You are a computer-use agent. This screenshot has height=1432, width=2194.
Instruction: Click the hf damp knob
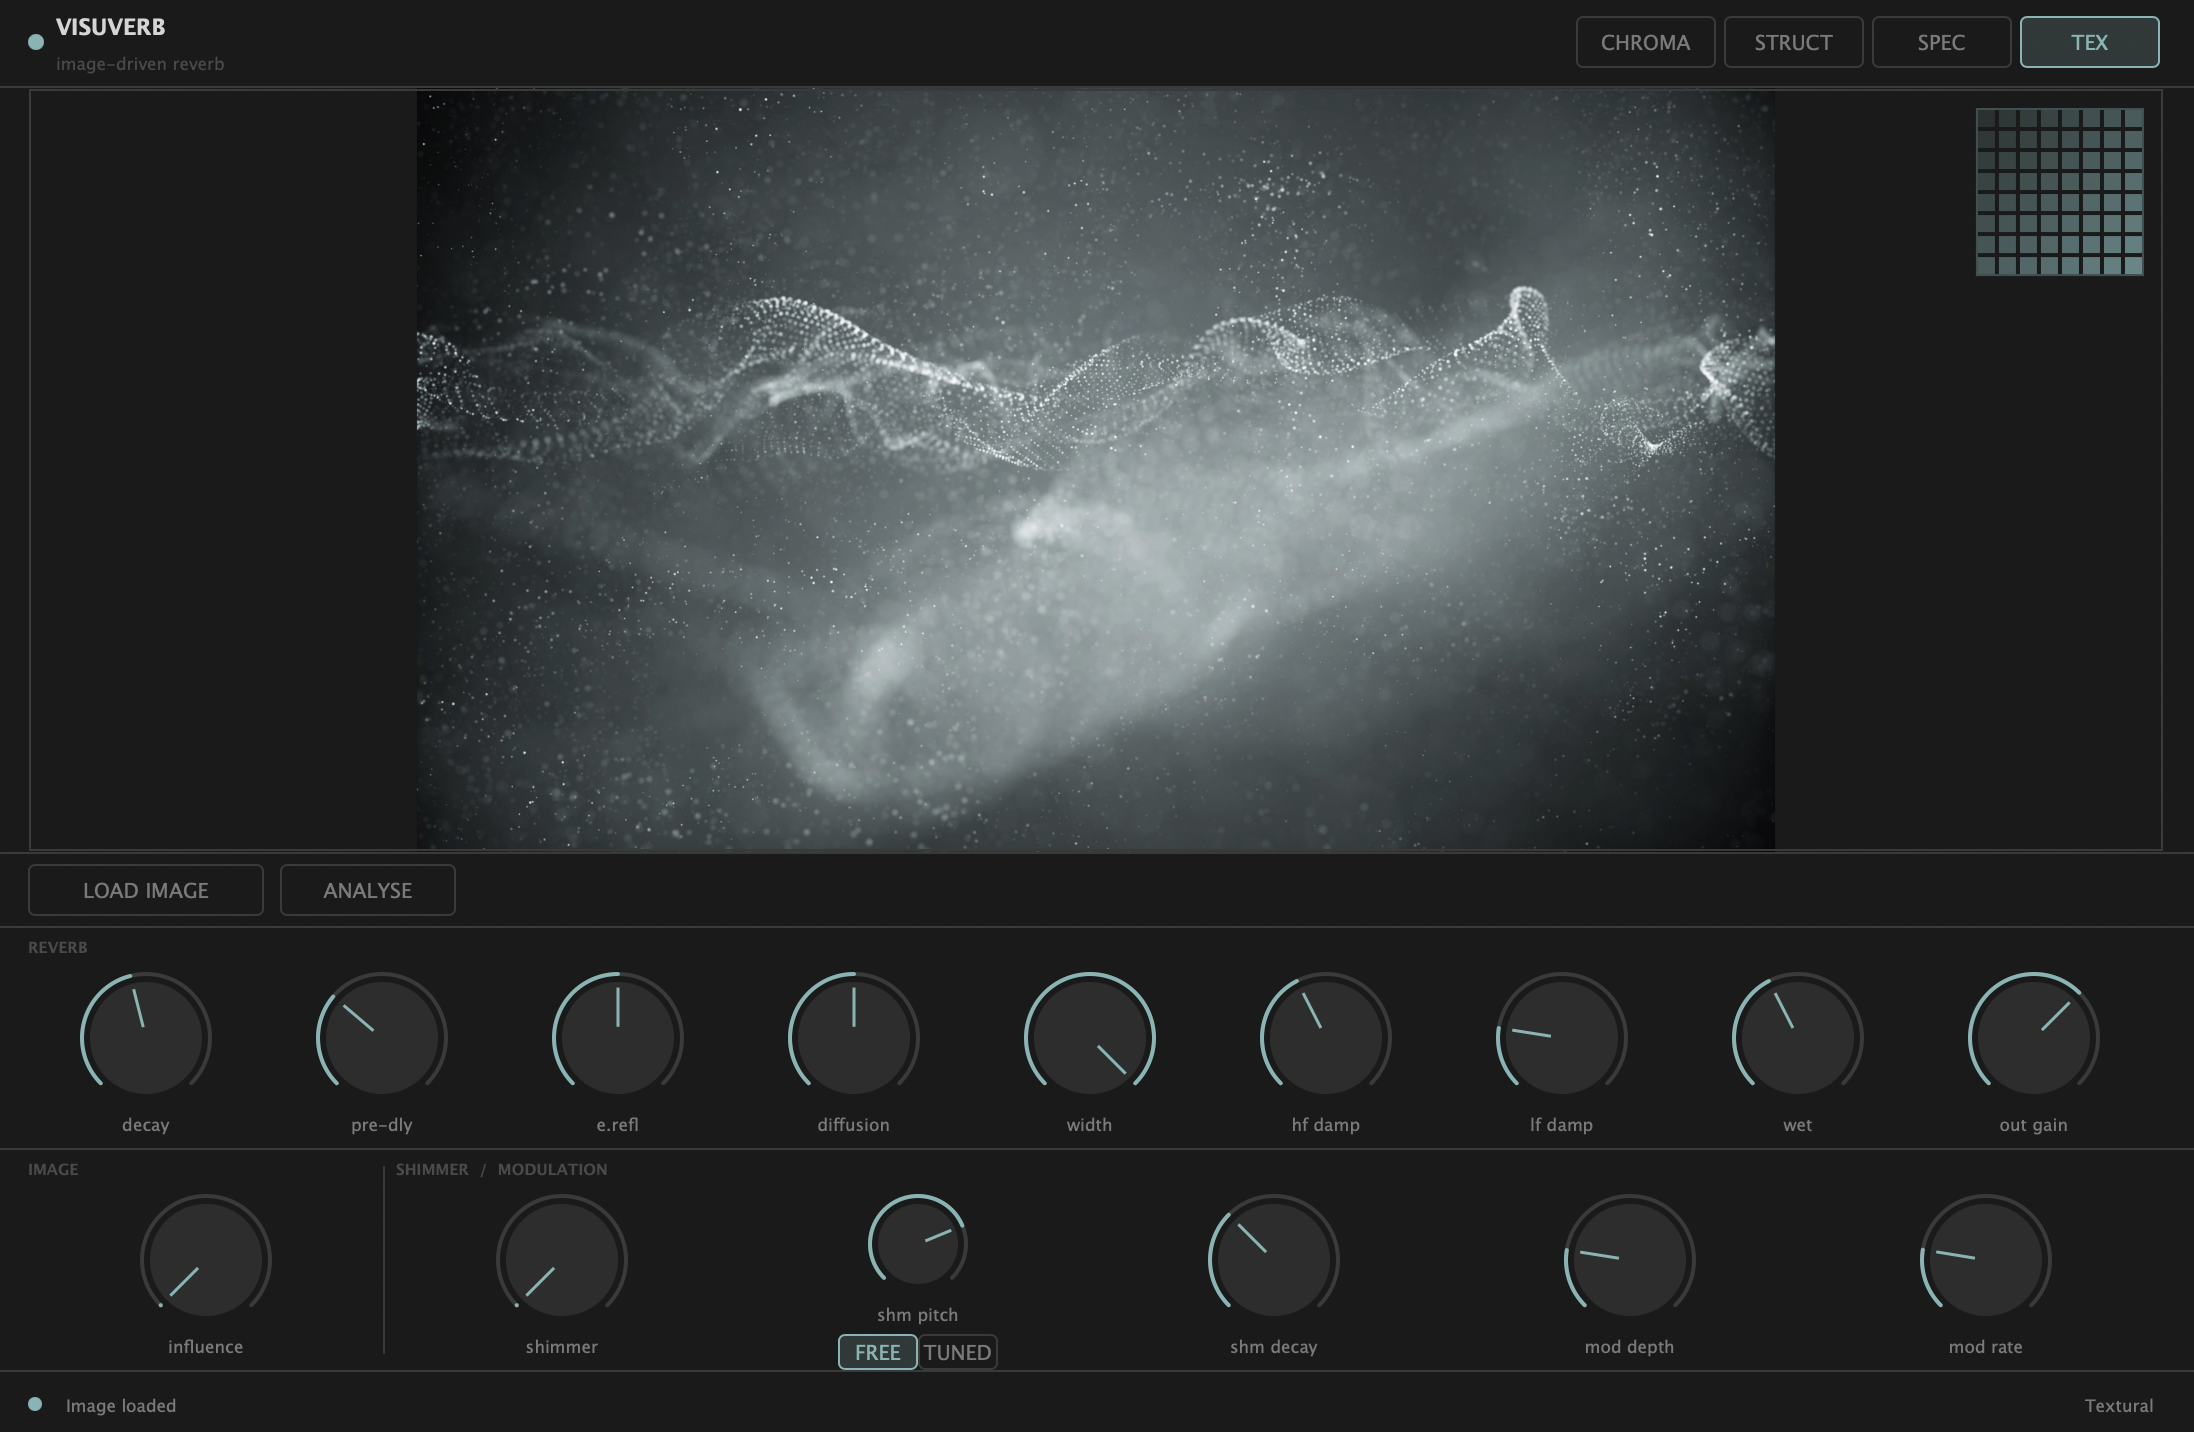coord(1326,1037)
